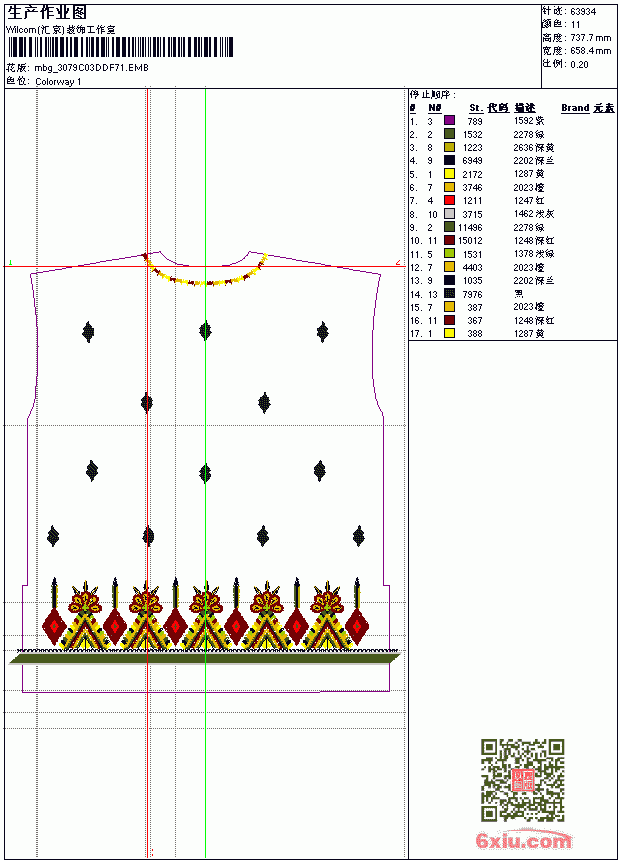
Task: Click the description '2636 深黄'
Action: coord(534,148)
